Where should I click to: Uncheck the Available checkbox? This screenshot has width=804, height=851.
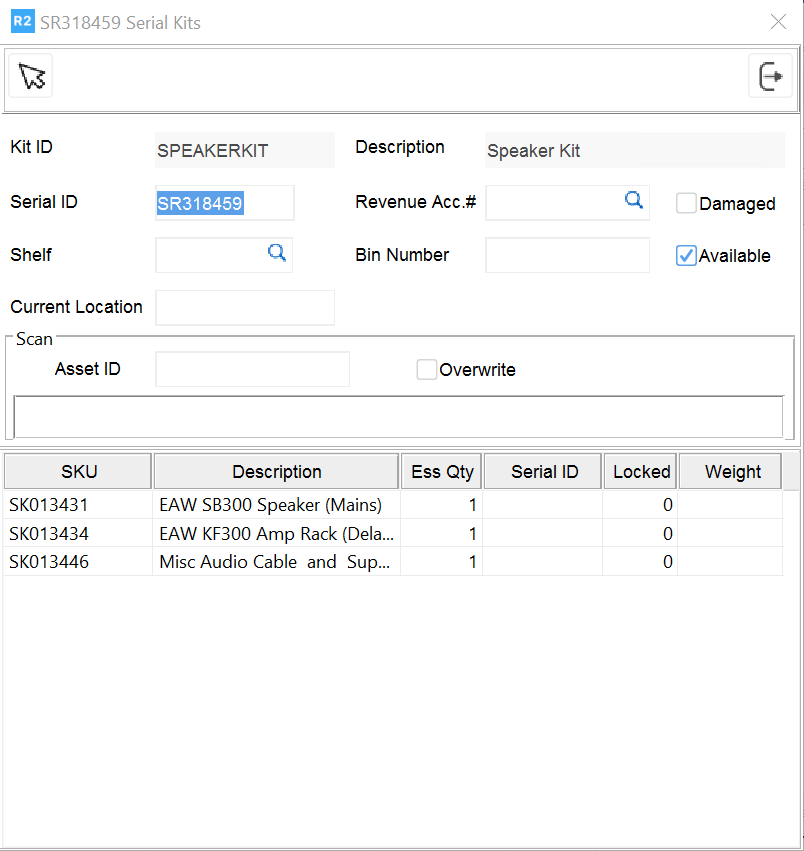(x=686, y=256)
